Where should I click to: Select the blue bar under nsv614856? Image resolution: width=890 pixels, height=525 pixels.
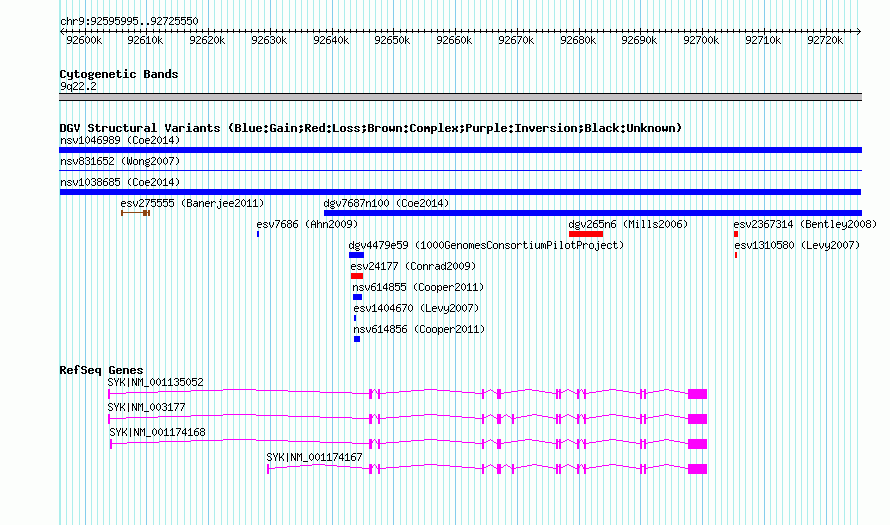pyautogui.click(x=357, y=339)
